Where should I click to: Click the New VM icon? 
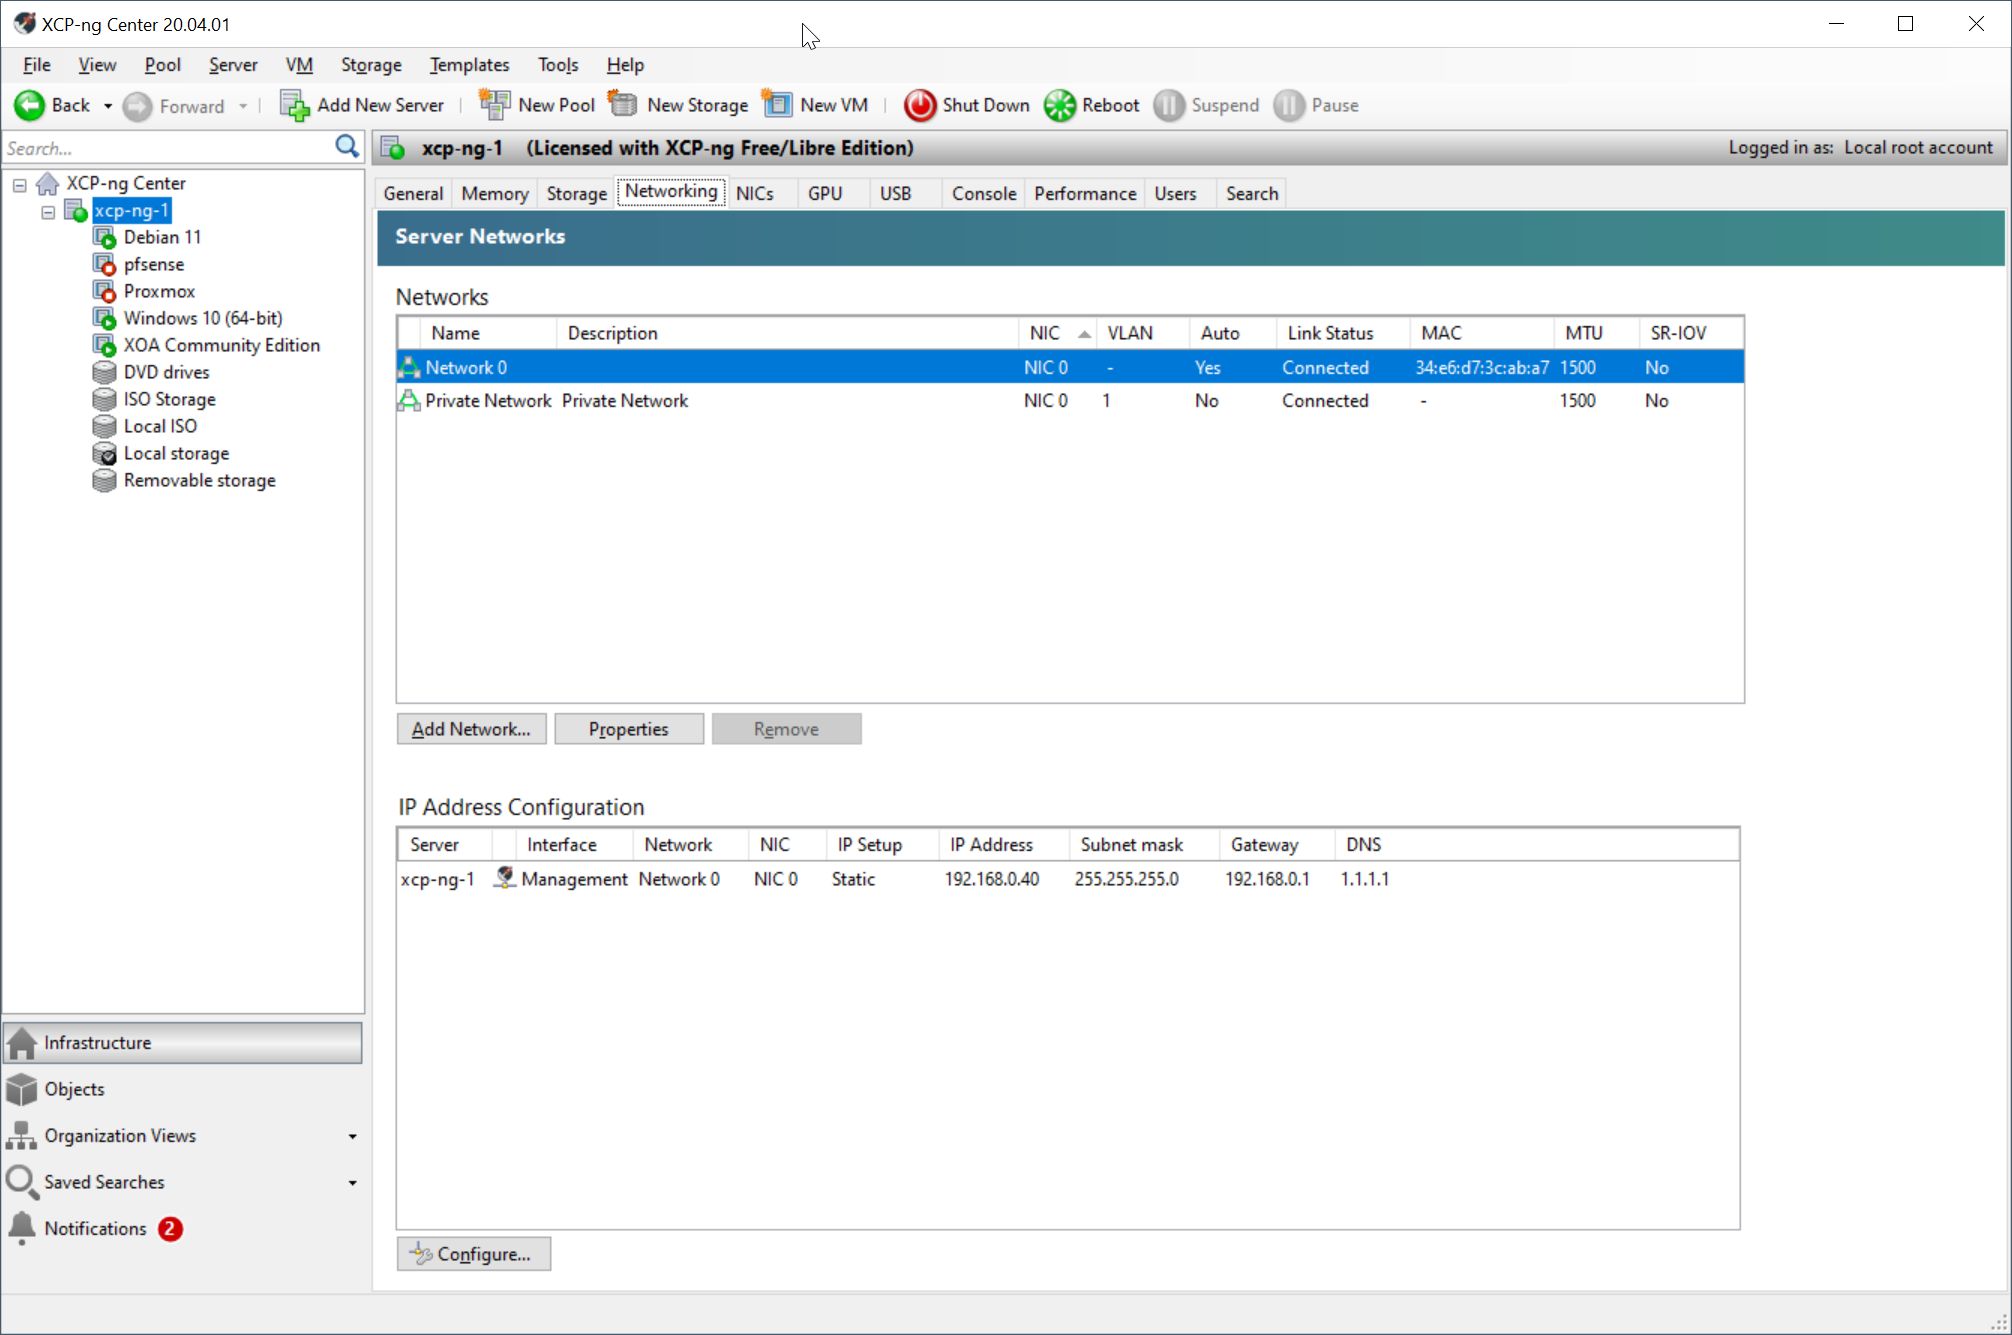(x=777, y=105)
